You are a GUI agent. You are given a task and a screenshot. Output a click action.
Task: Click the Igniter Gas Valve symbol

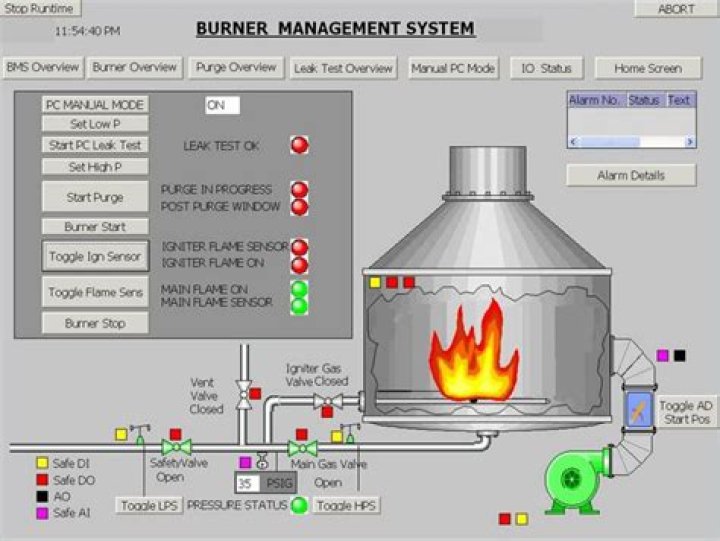tap(328, 401)
